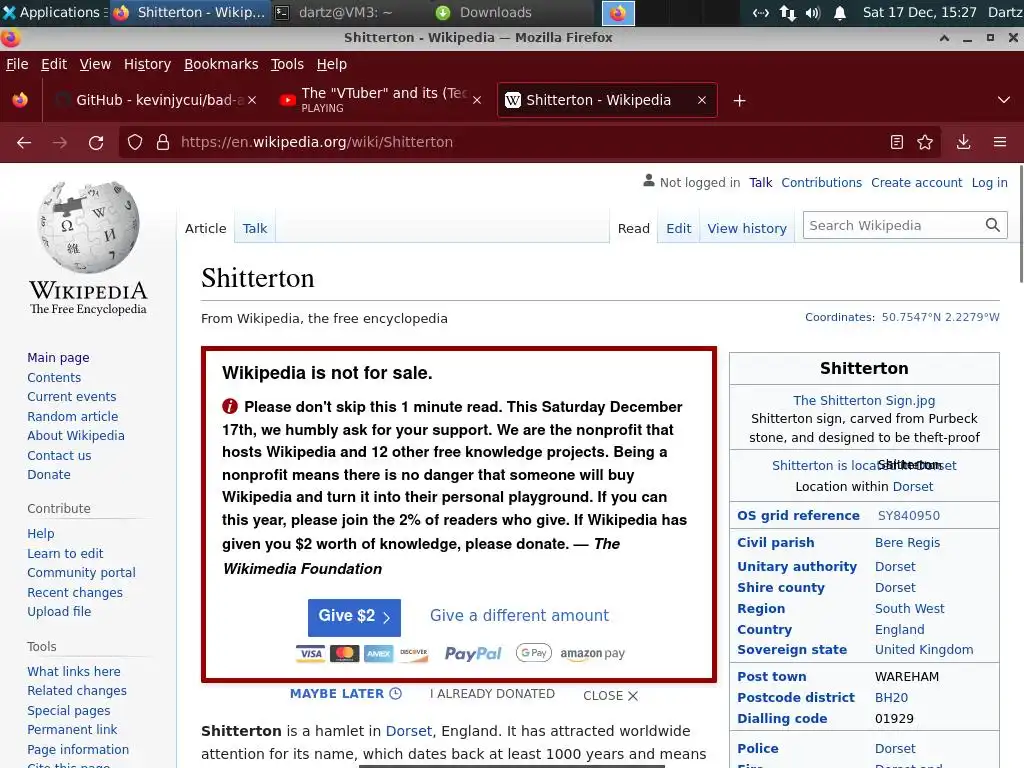Click the South West region link
This screenshot has height=768, width=1024.
pos(910,609)
